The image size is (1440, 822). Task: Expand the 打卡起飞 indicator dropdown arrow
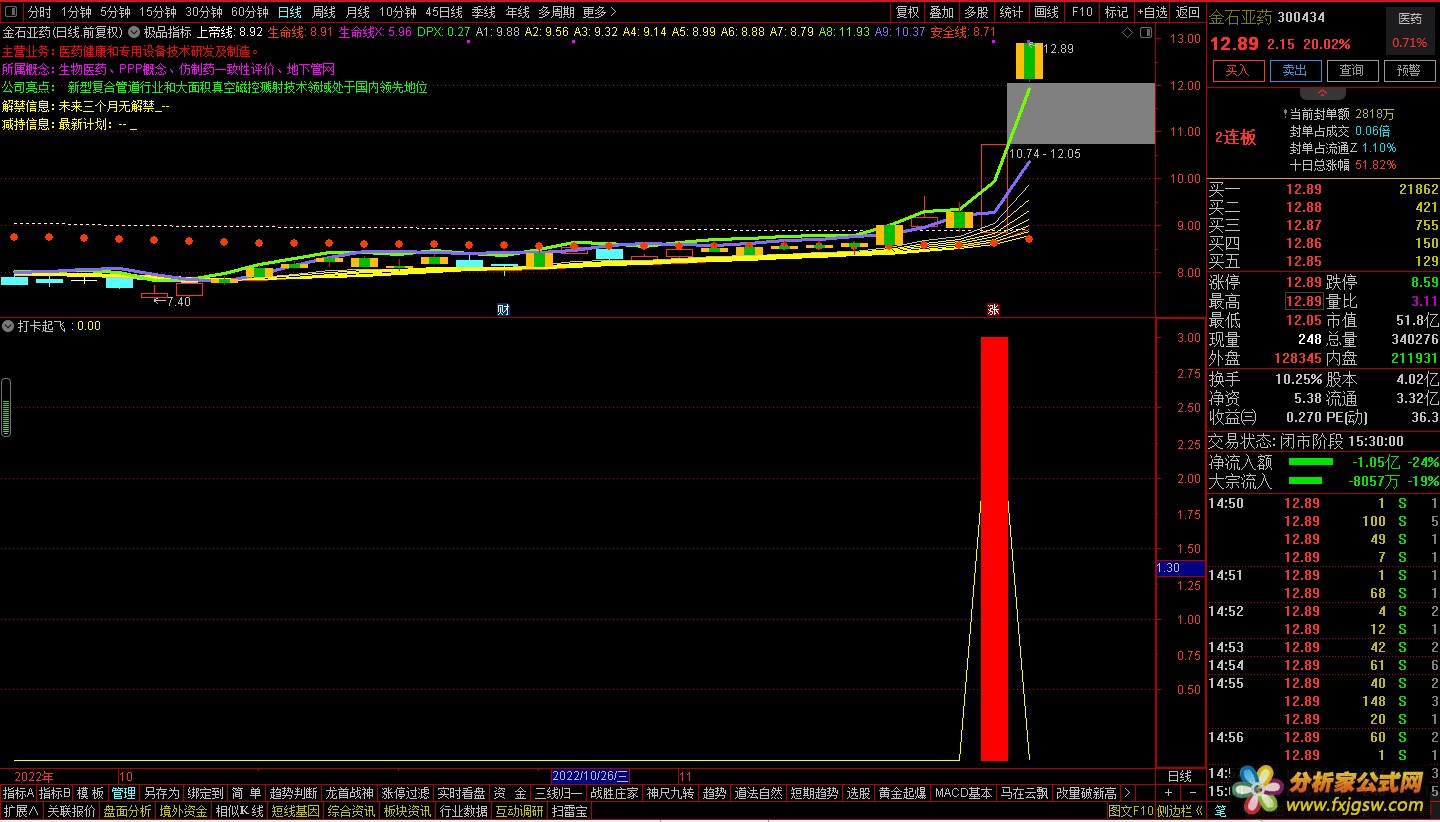coord(8,326)
